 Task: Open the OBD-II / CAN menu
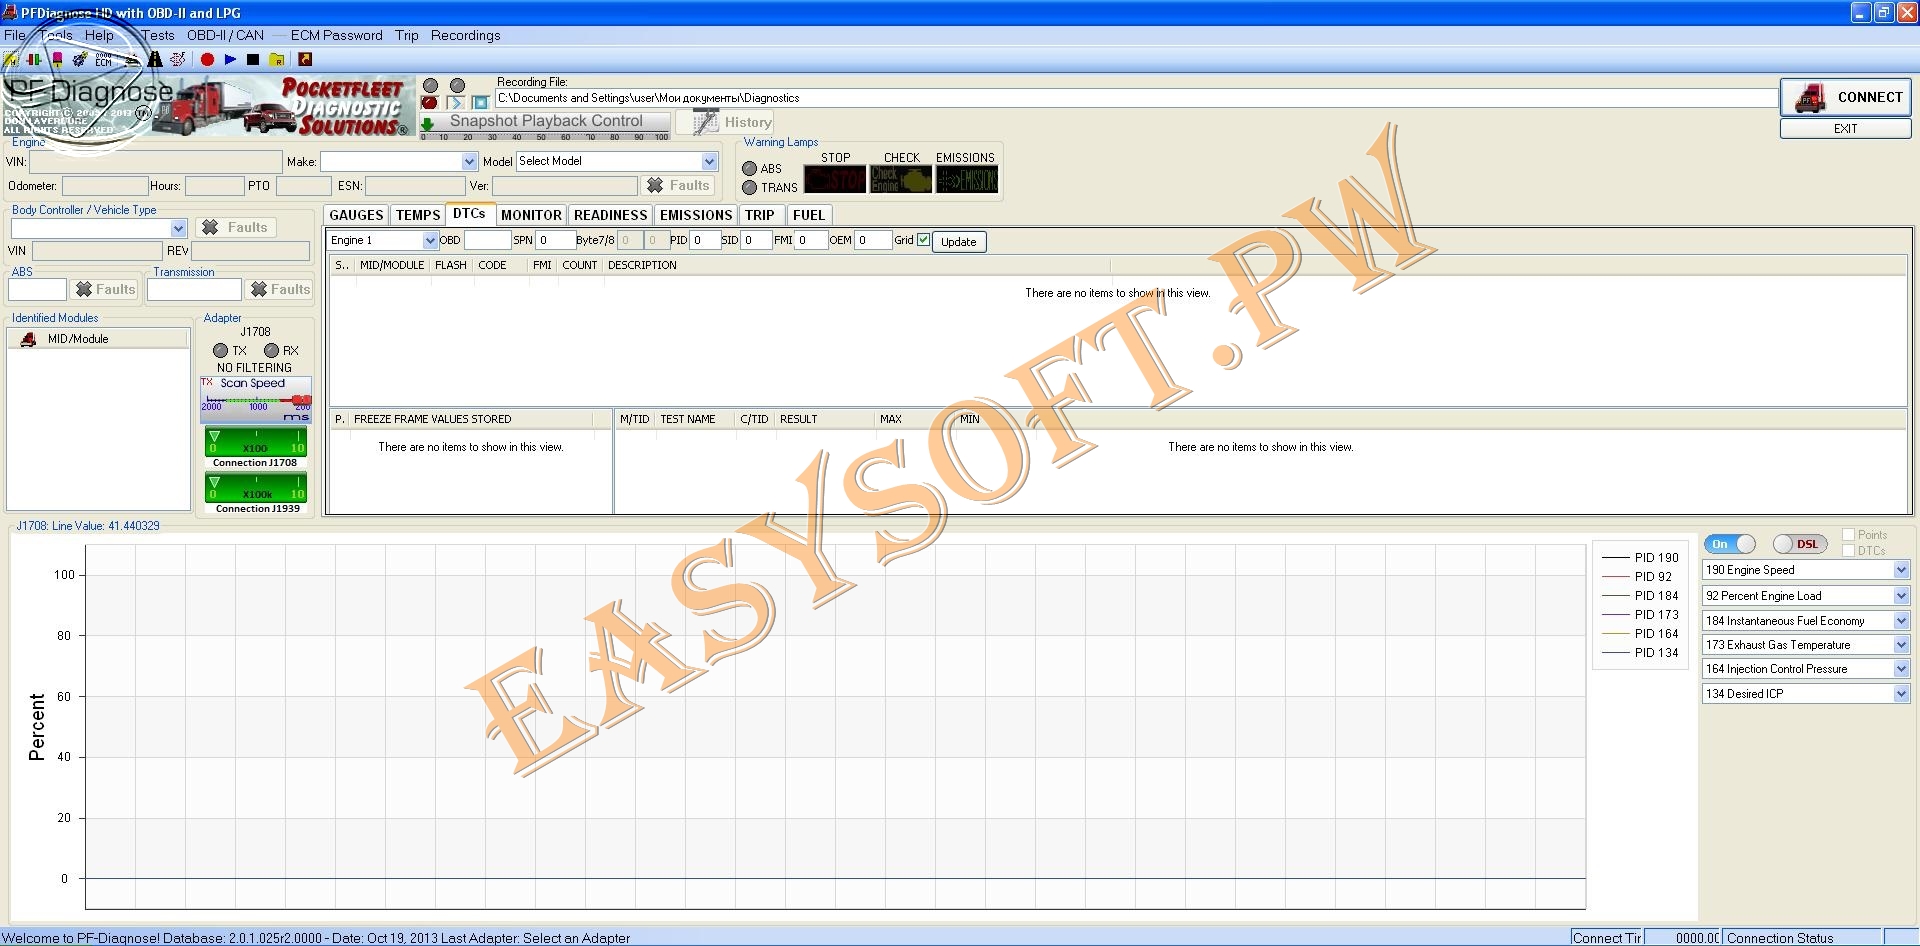225,35
